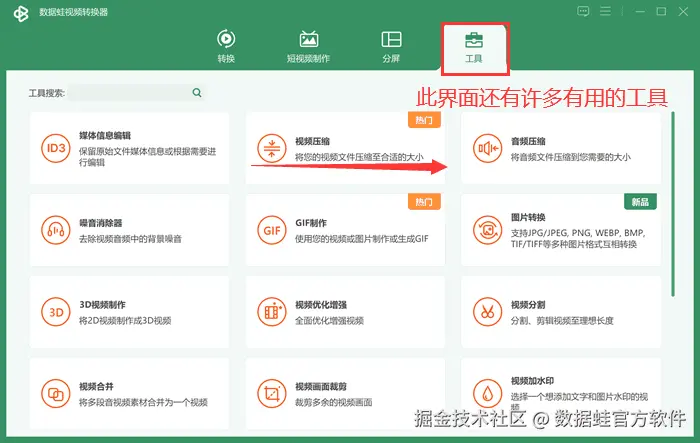Open the hamburger menu in title bar
700x443 pixels.
(x=605, y=11)
